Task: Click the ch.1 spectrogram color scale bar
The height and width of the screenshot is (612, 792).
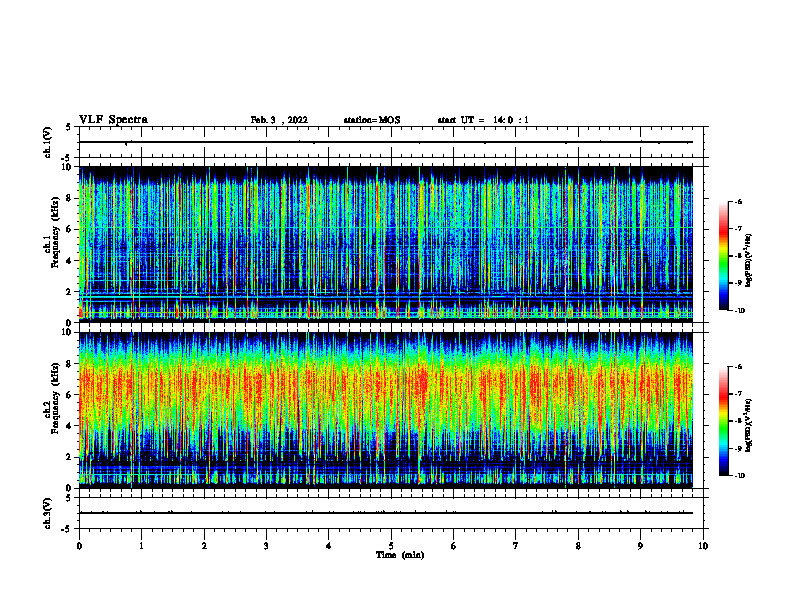Action: coord(724,256)
